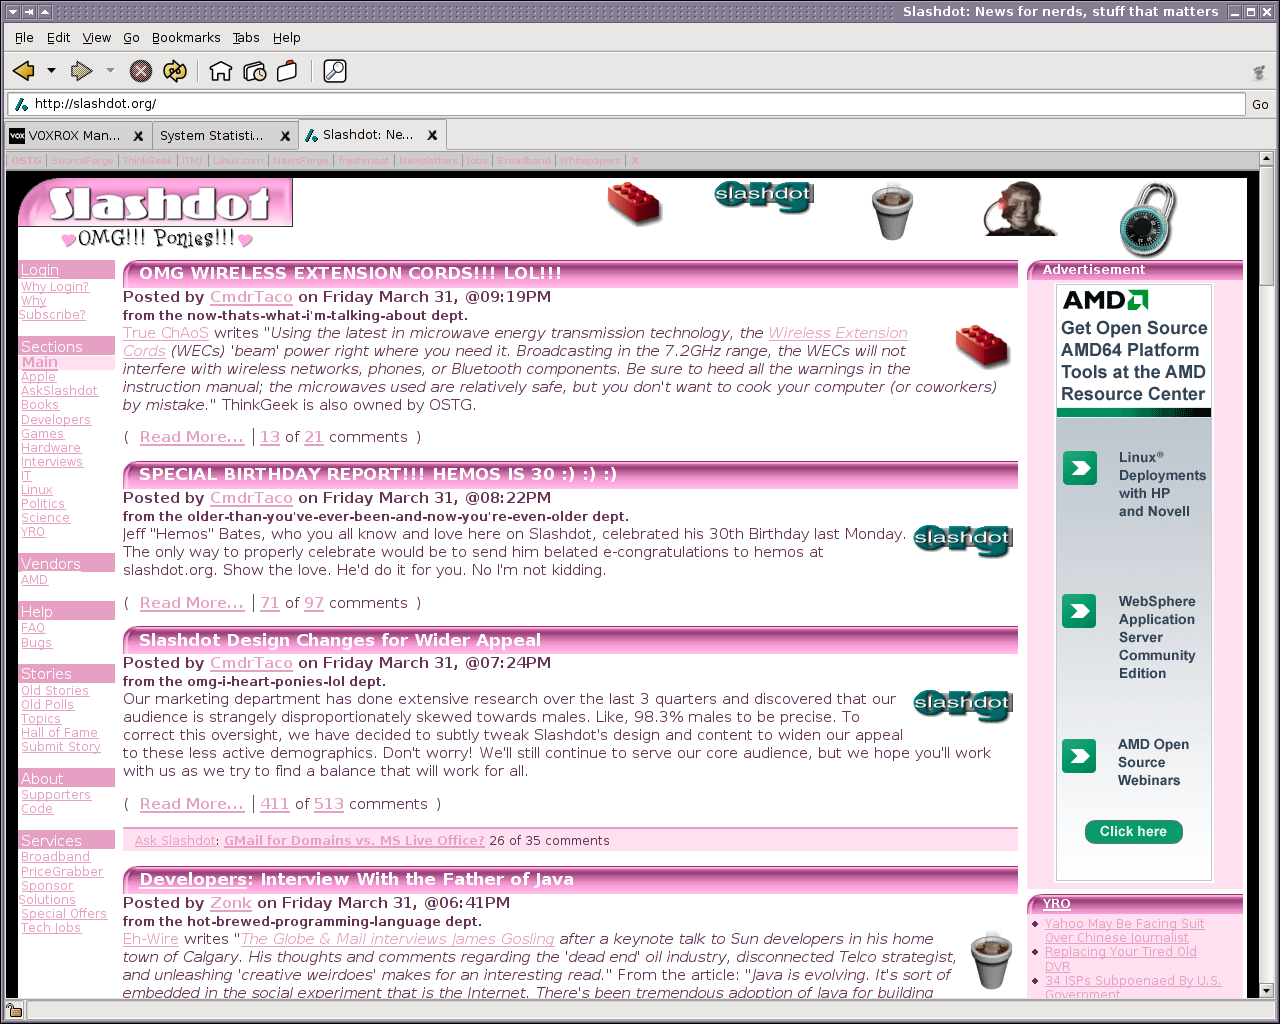Close the Slashdot tab with its X
Viewport: 1280px width, 1024px height.
(x=432, y=135)
